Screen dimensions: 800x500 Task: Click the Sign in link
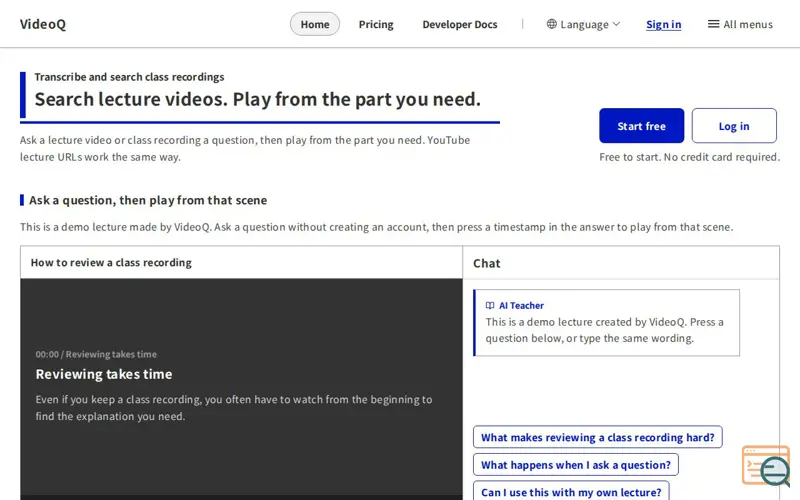click(663, 24)
